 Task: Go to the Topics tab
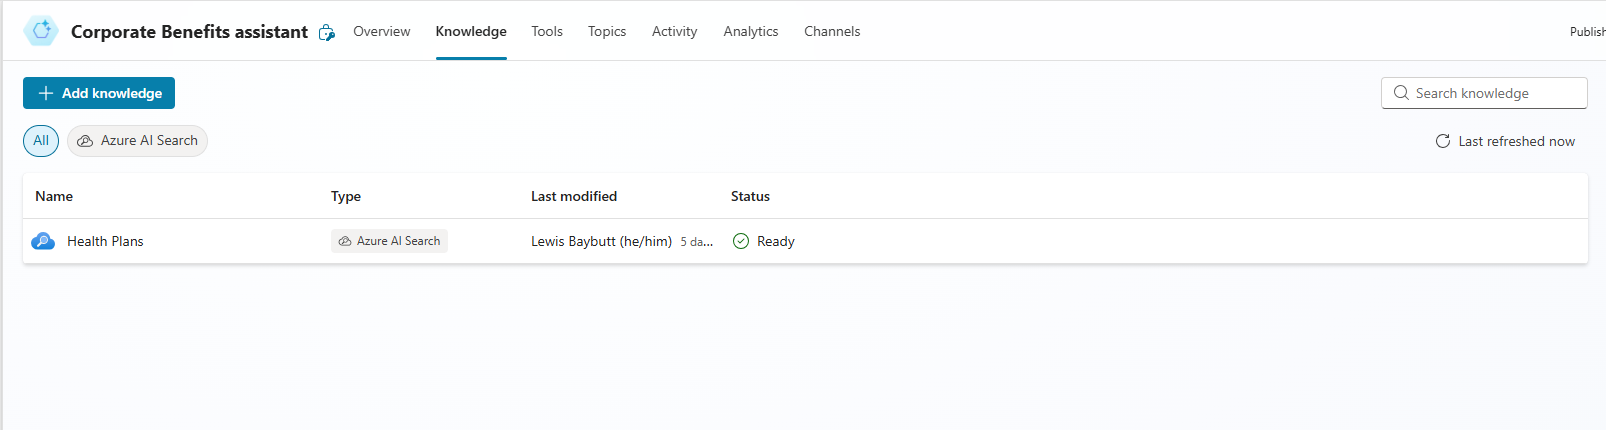click(607, 31)
